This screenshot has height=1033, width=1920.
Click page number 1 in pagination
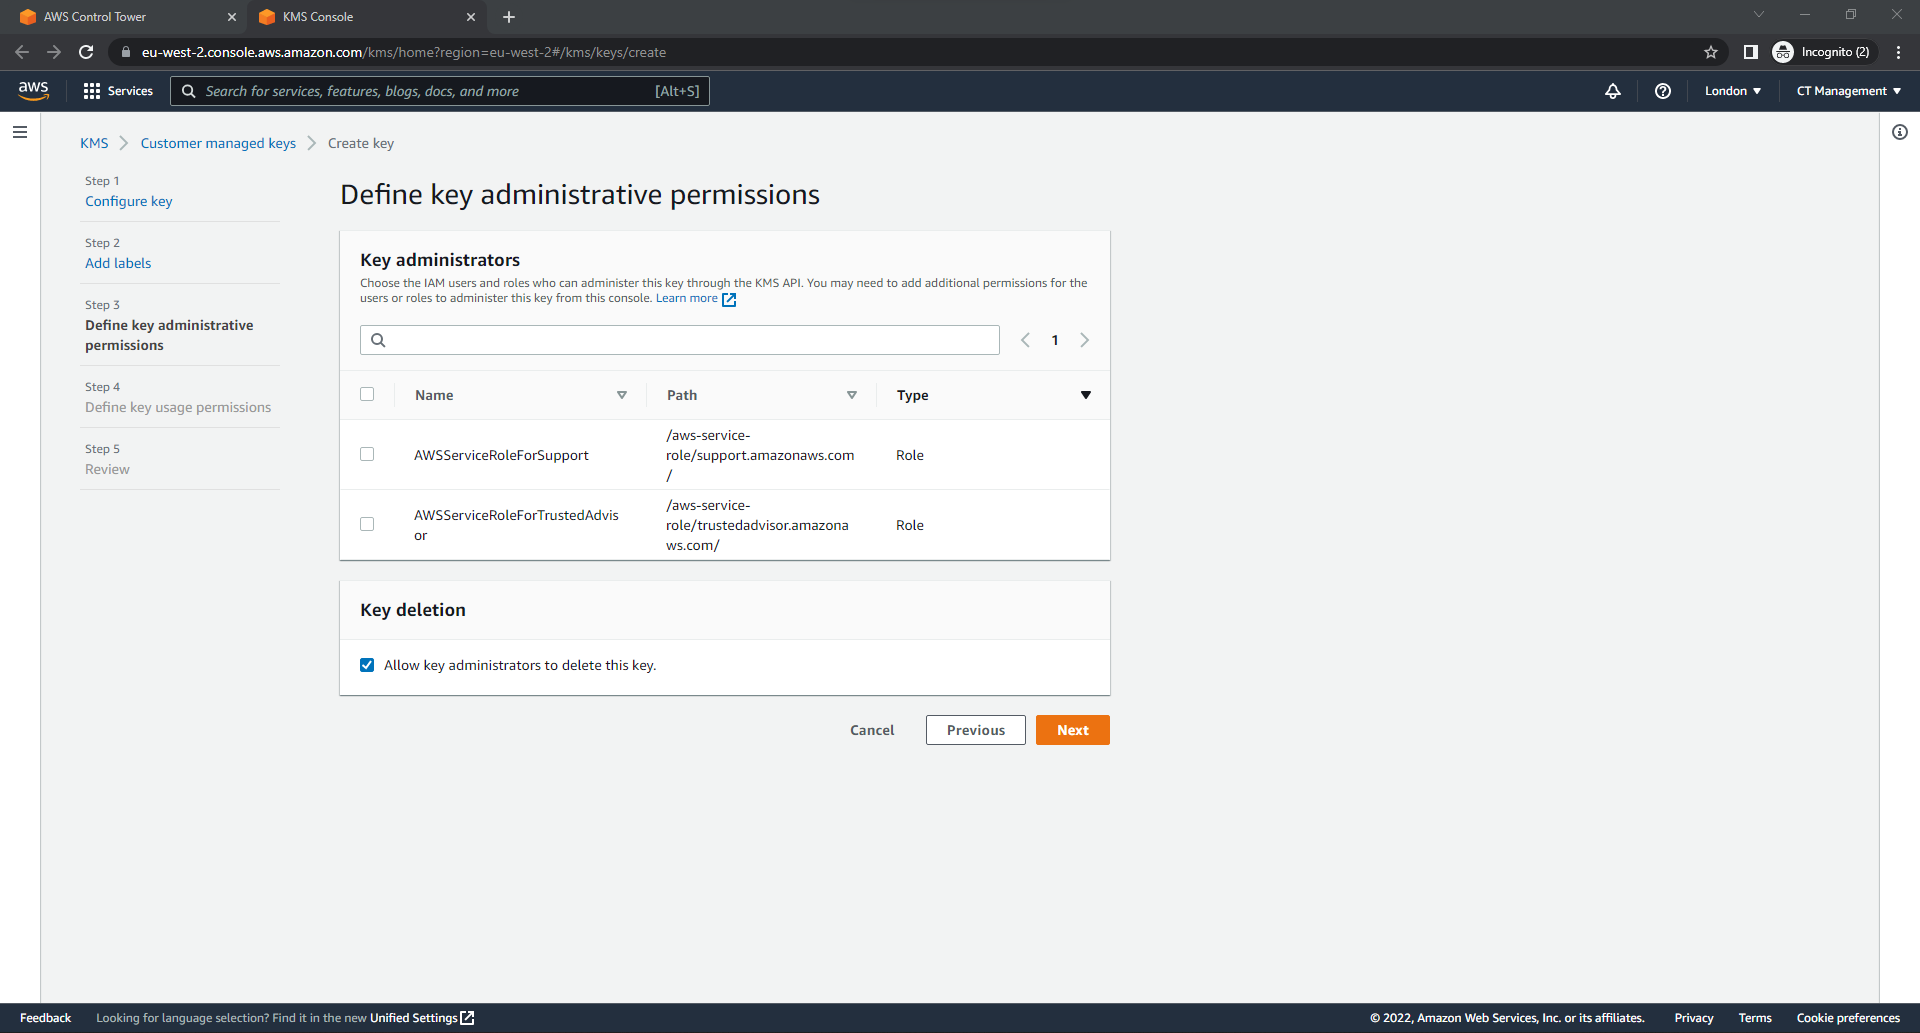(1055, 340)
